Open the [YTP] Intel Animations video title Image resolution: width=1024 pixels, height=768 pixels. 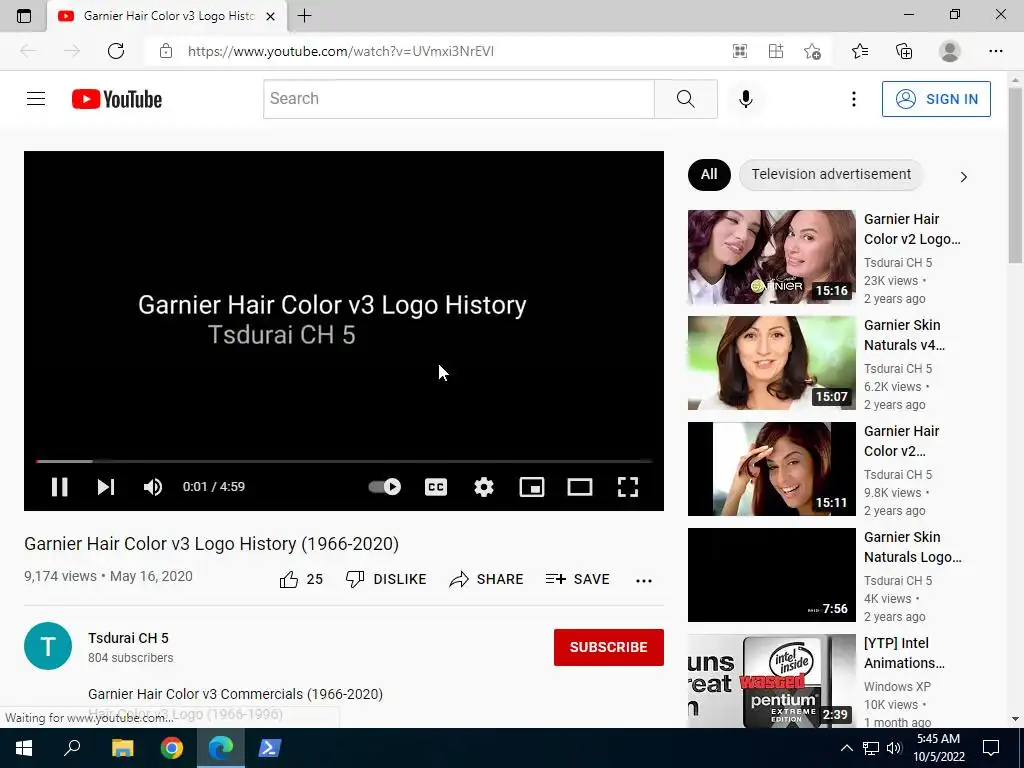(904, 653)
